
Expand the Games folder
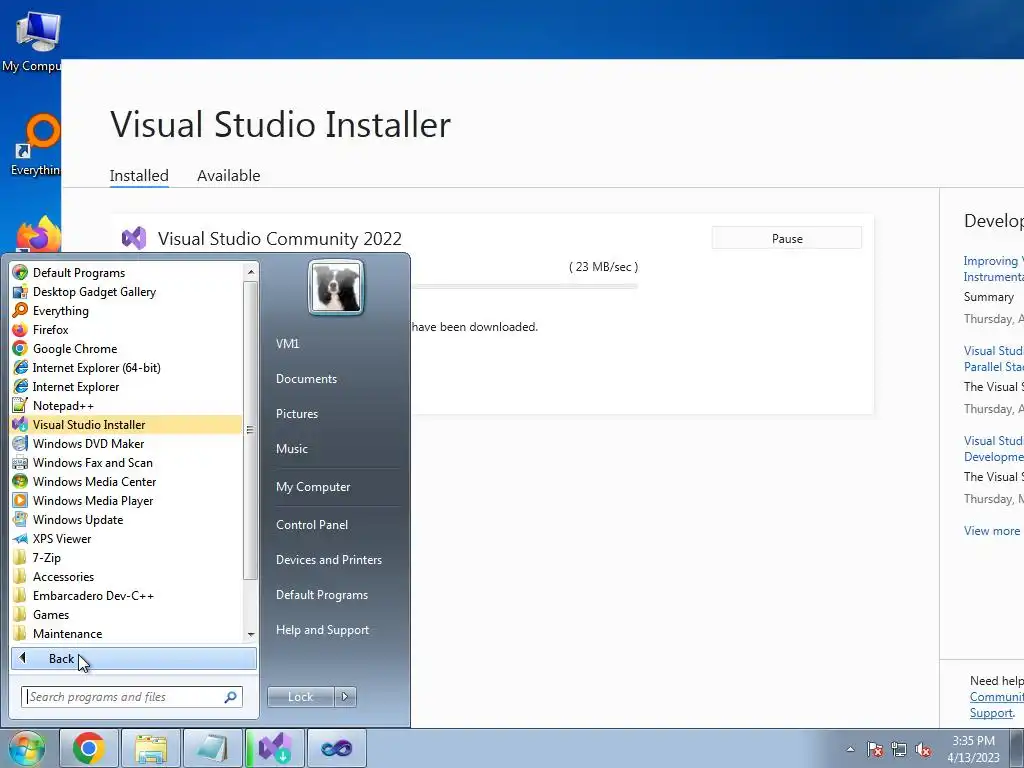126,614
